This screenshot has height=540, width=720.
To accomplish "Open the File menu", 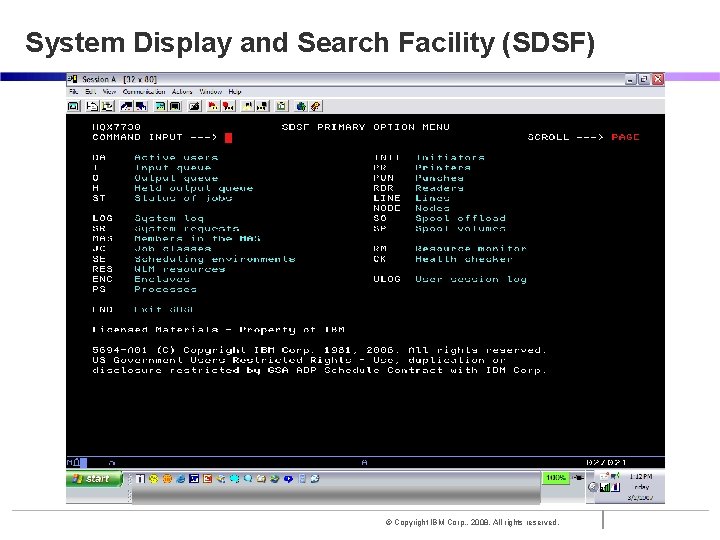I will pyautogui.click(x=73, y=91).
